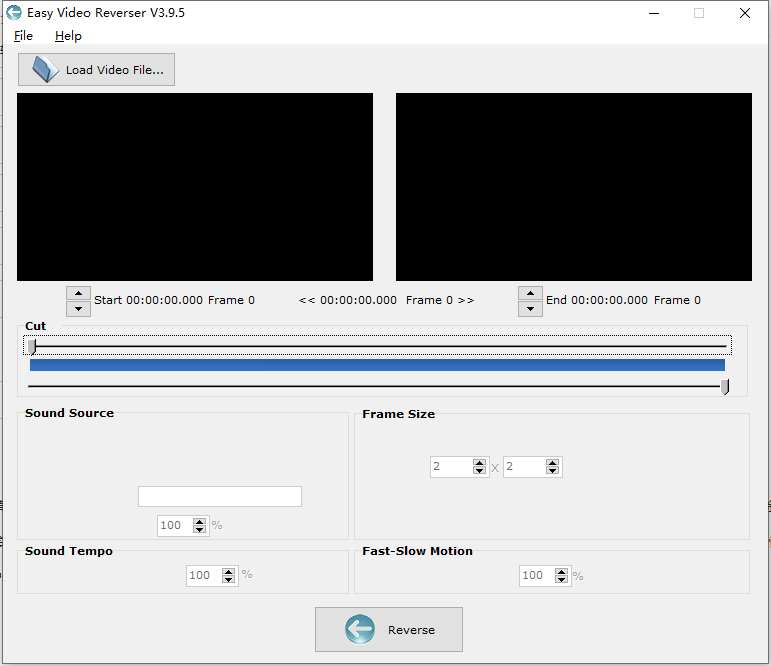Step forward with >> frame control
771x666 pixels.
(x=466, y=300)
